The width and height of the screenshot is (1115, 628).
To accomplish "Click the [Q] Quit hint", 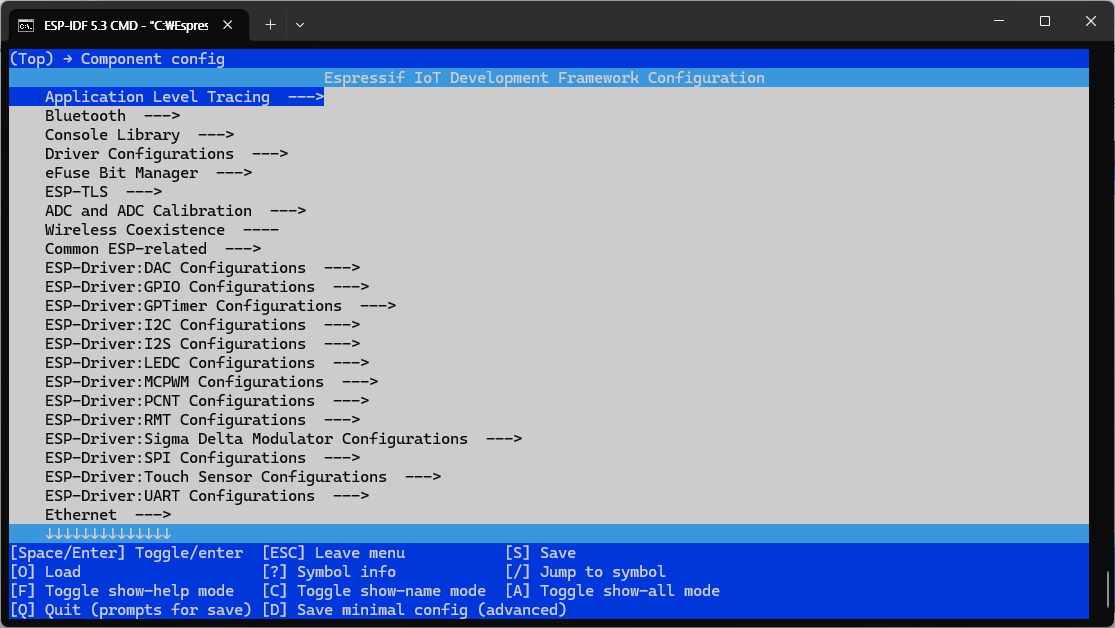I will 131,610.
